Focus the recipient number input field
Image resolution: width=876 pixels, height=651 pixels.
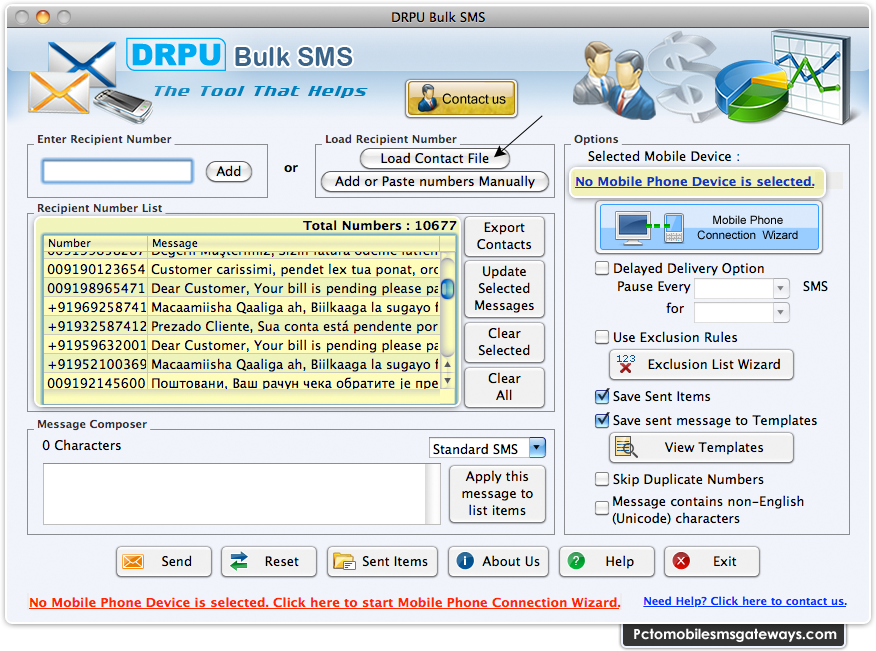click(x=118, y=171)
